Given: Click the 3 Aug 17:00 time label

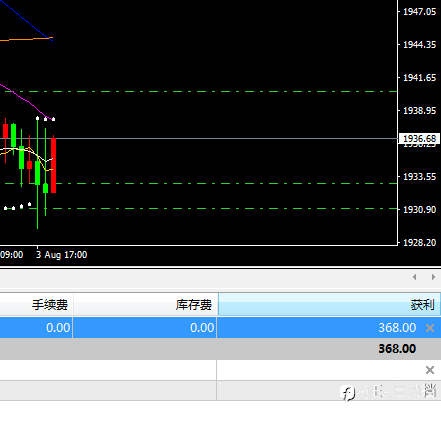Looking at the screenshot, I should (62, 255).
